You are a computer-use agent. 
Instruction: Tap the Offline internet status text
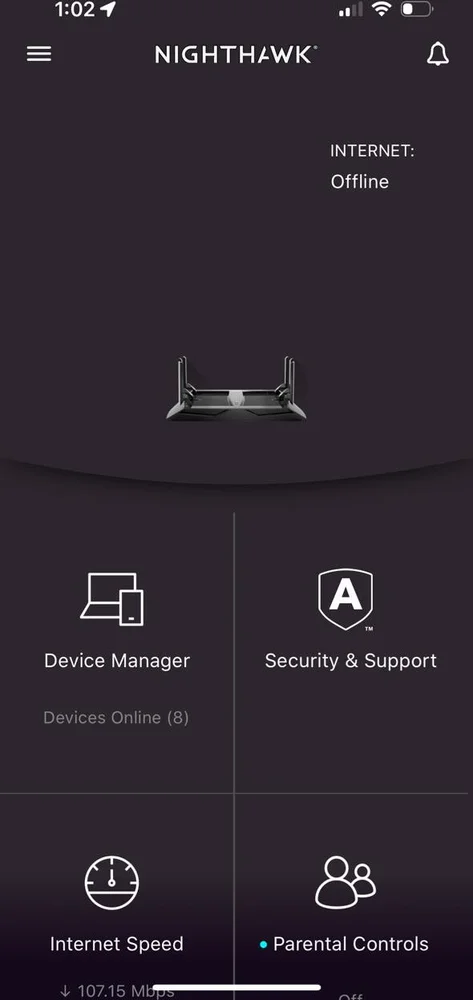[360, 182]
